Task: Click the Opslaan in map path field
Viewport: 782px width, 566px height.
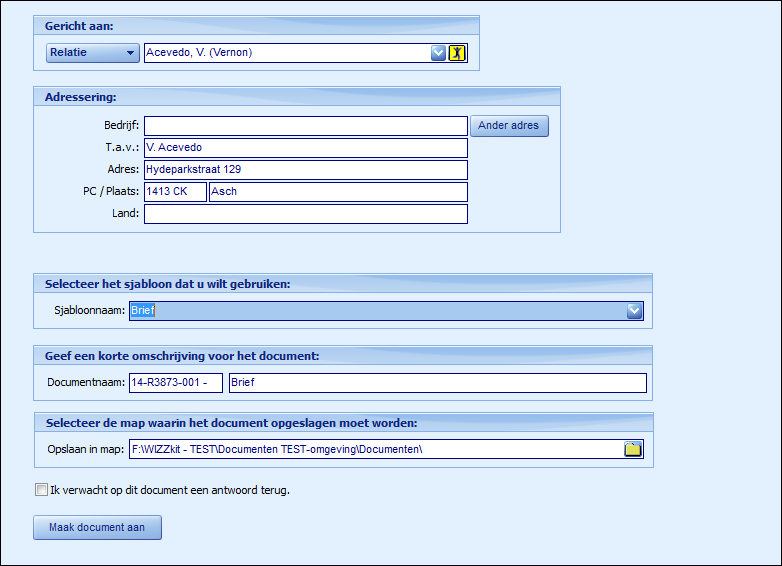Action: coord(375,449)
